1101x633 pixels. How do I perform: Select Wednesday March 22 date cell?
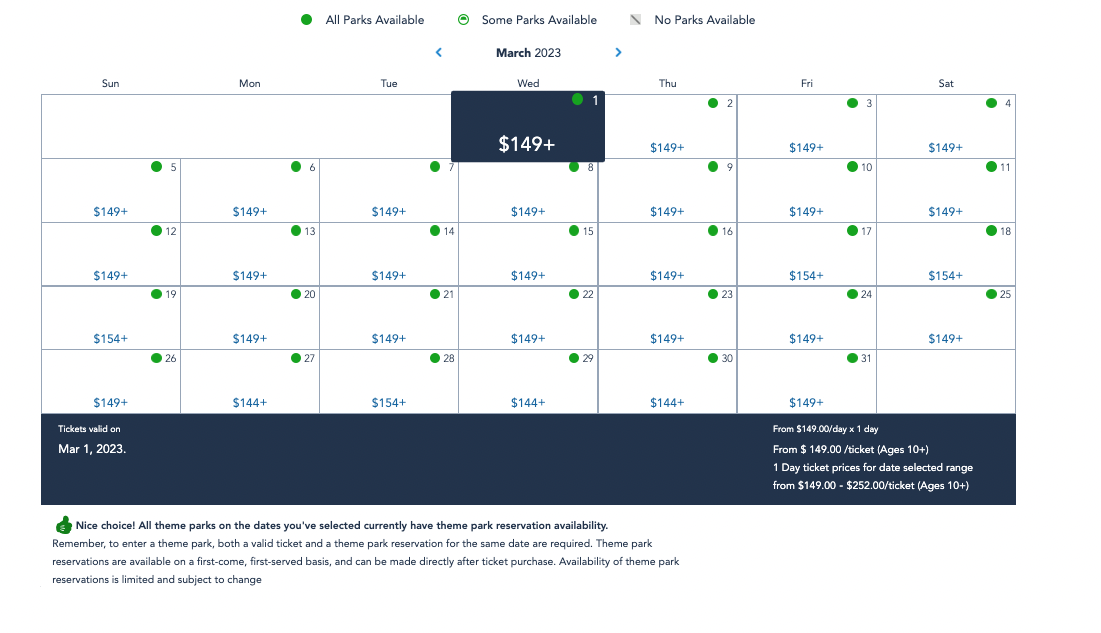coord(527,318)
